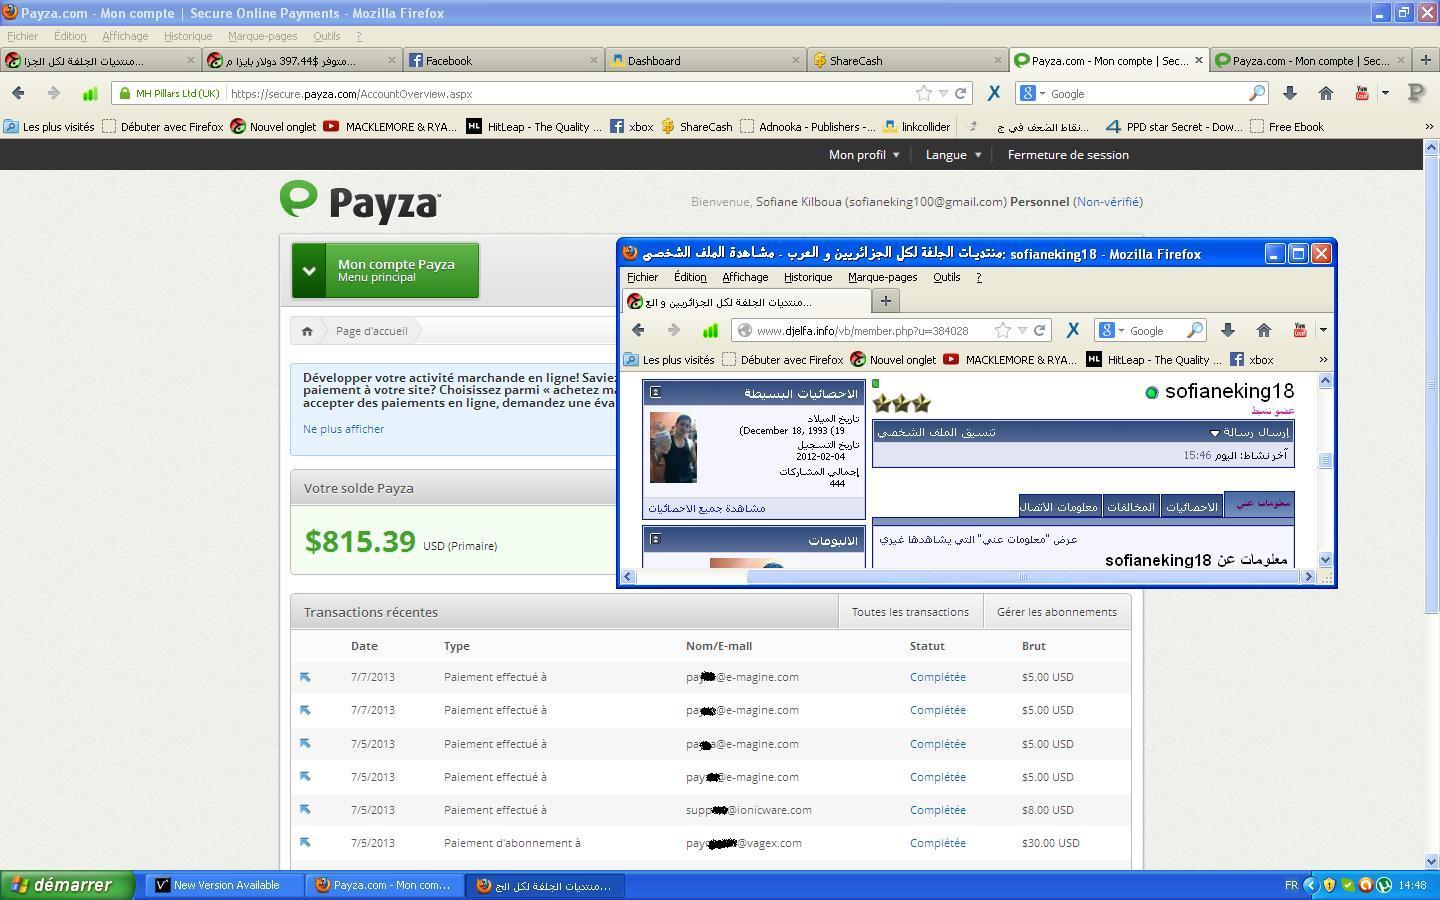Click YouTube icon in main window toolbar
The image size is (1440, 900).
1362,93
